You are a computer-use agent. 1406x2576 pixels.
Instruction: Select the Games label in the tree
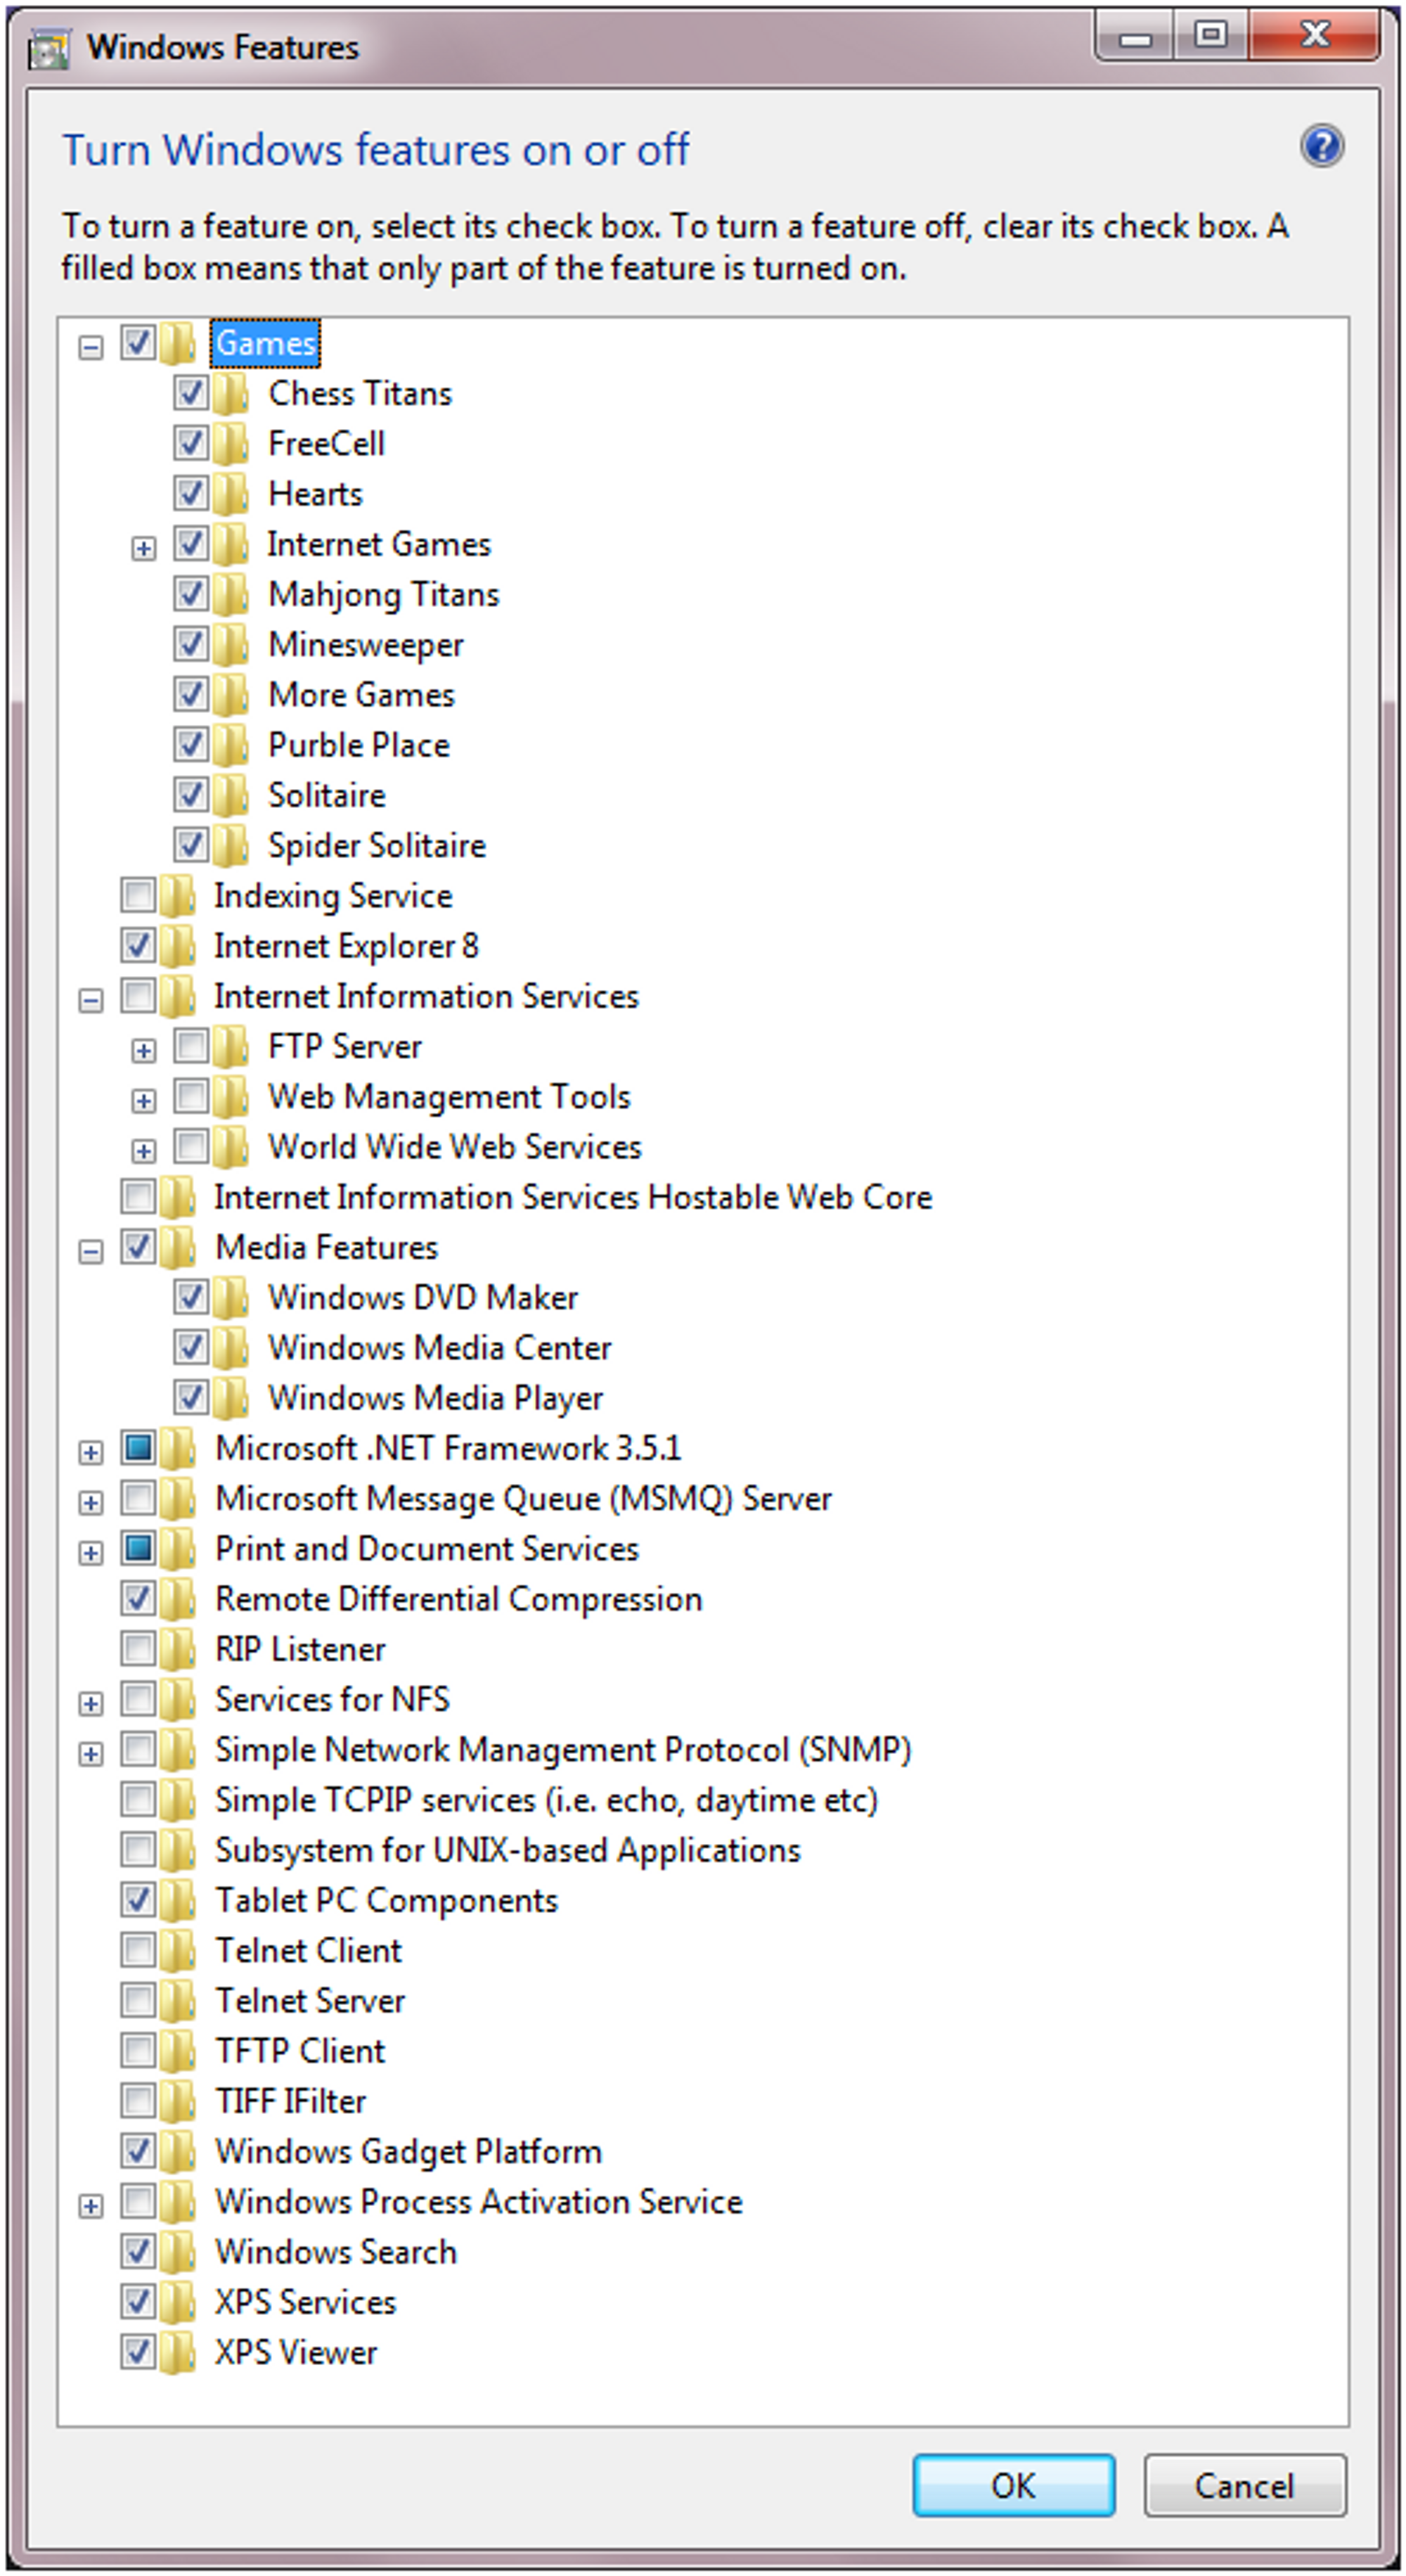(265, 343)
